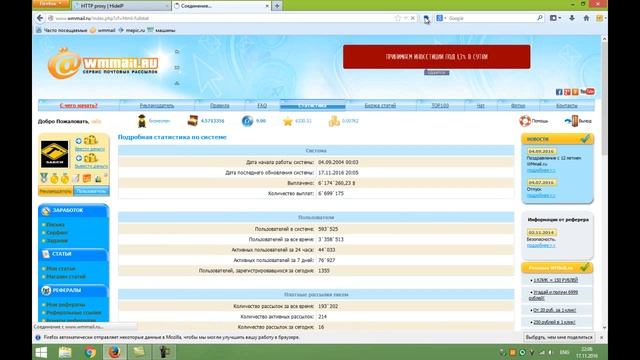Image resolution: width=640 pixels, height=360 pixels.
Task: Click the treasure chest balance icon
Action: tap(193, 121)
